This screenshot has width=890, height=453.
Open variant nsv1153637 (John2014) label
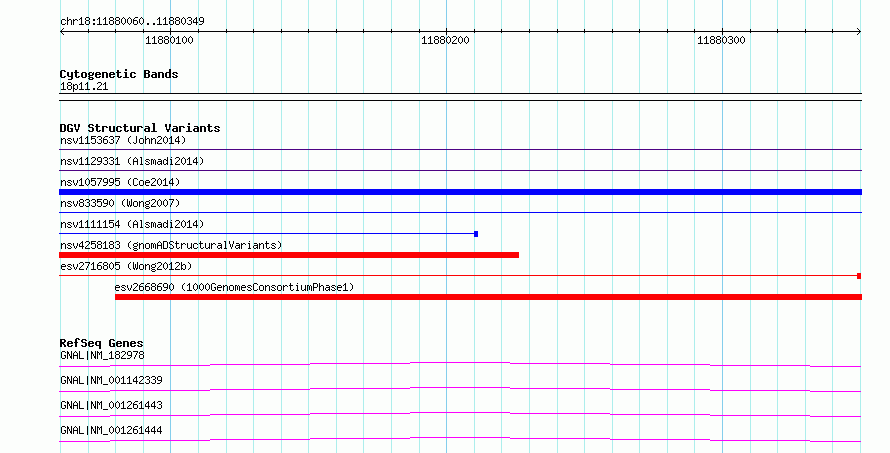click(x=123, y=140)
